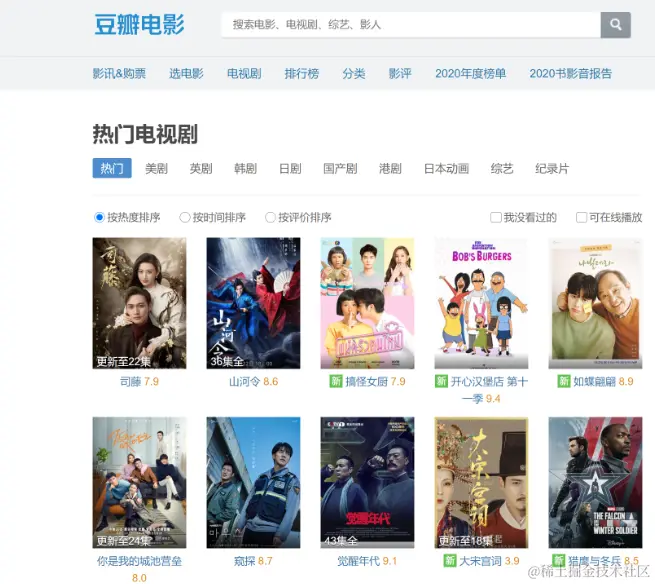
Task: Select 按热度排序 radio button
Action: [x=99, y=217]
